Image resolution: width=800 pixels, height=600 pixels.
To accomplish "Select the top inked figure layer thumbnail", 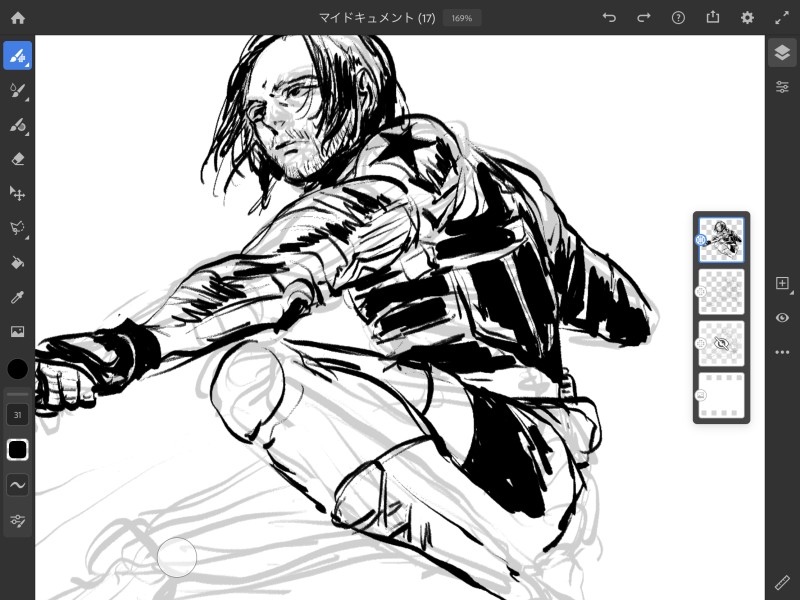I will [x=721, y=240].
